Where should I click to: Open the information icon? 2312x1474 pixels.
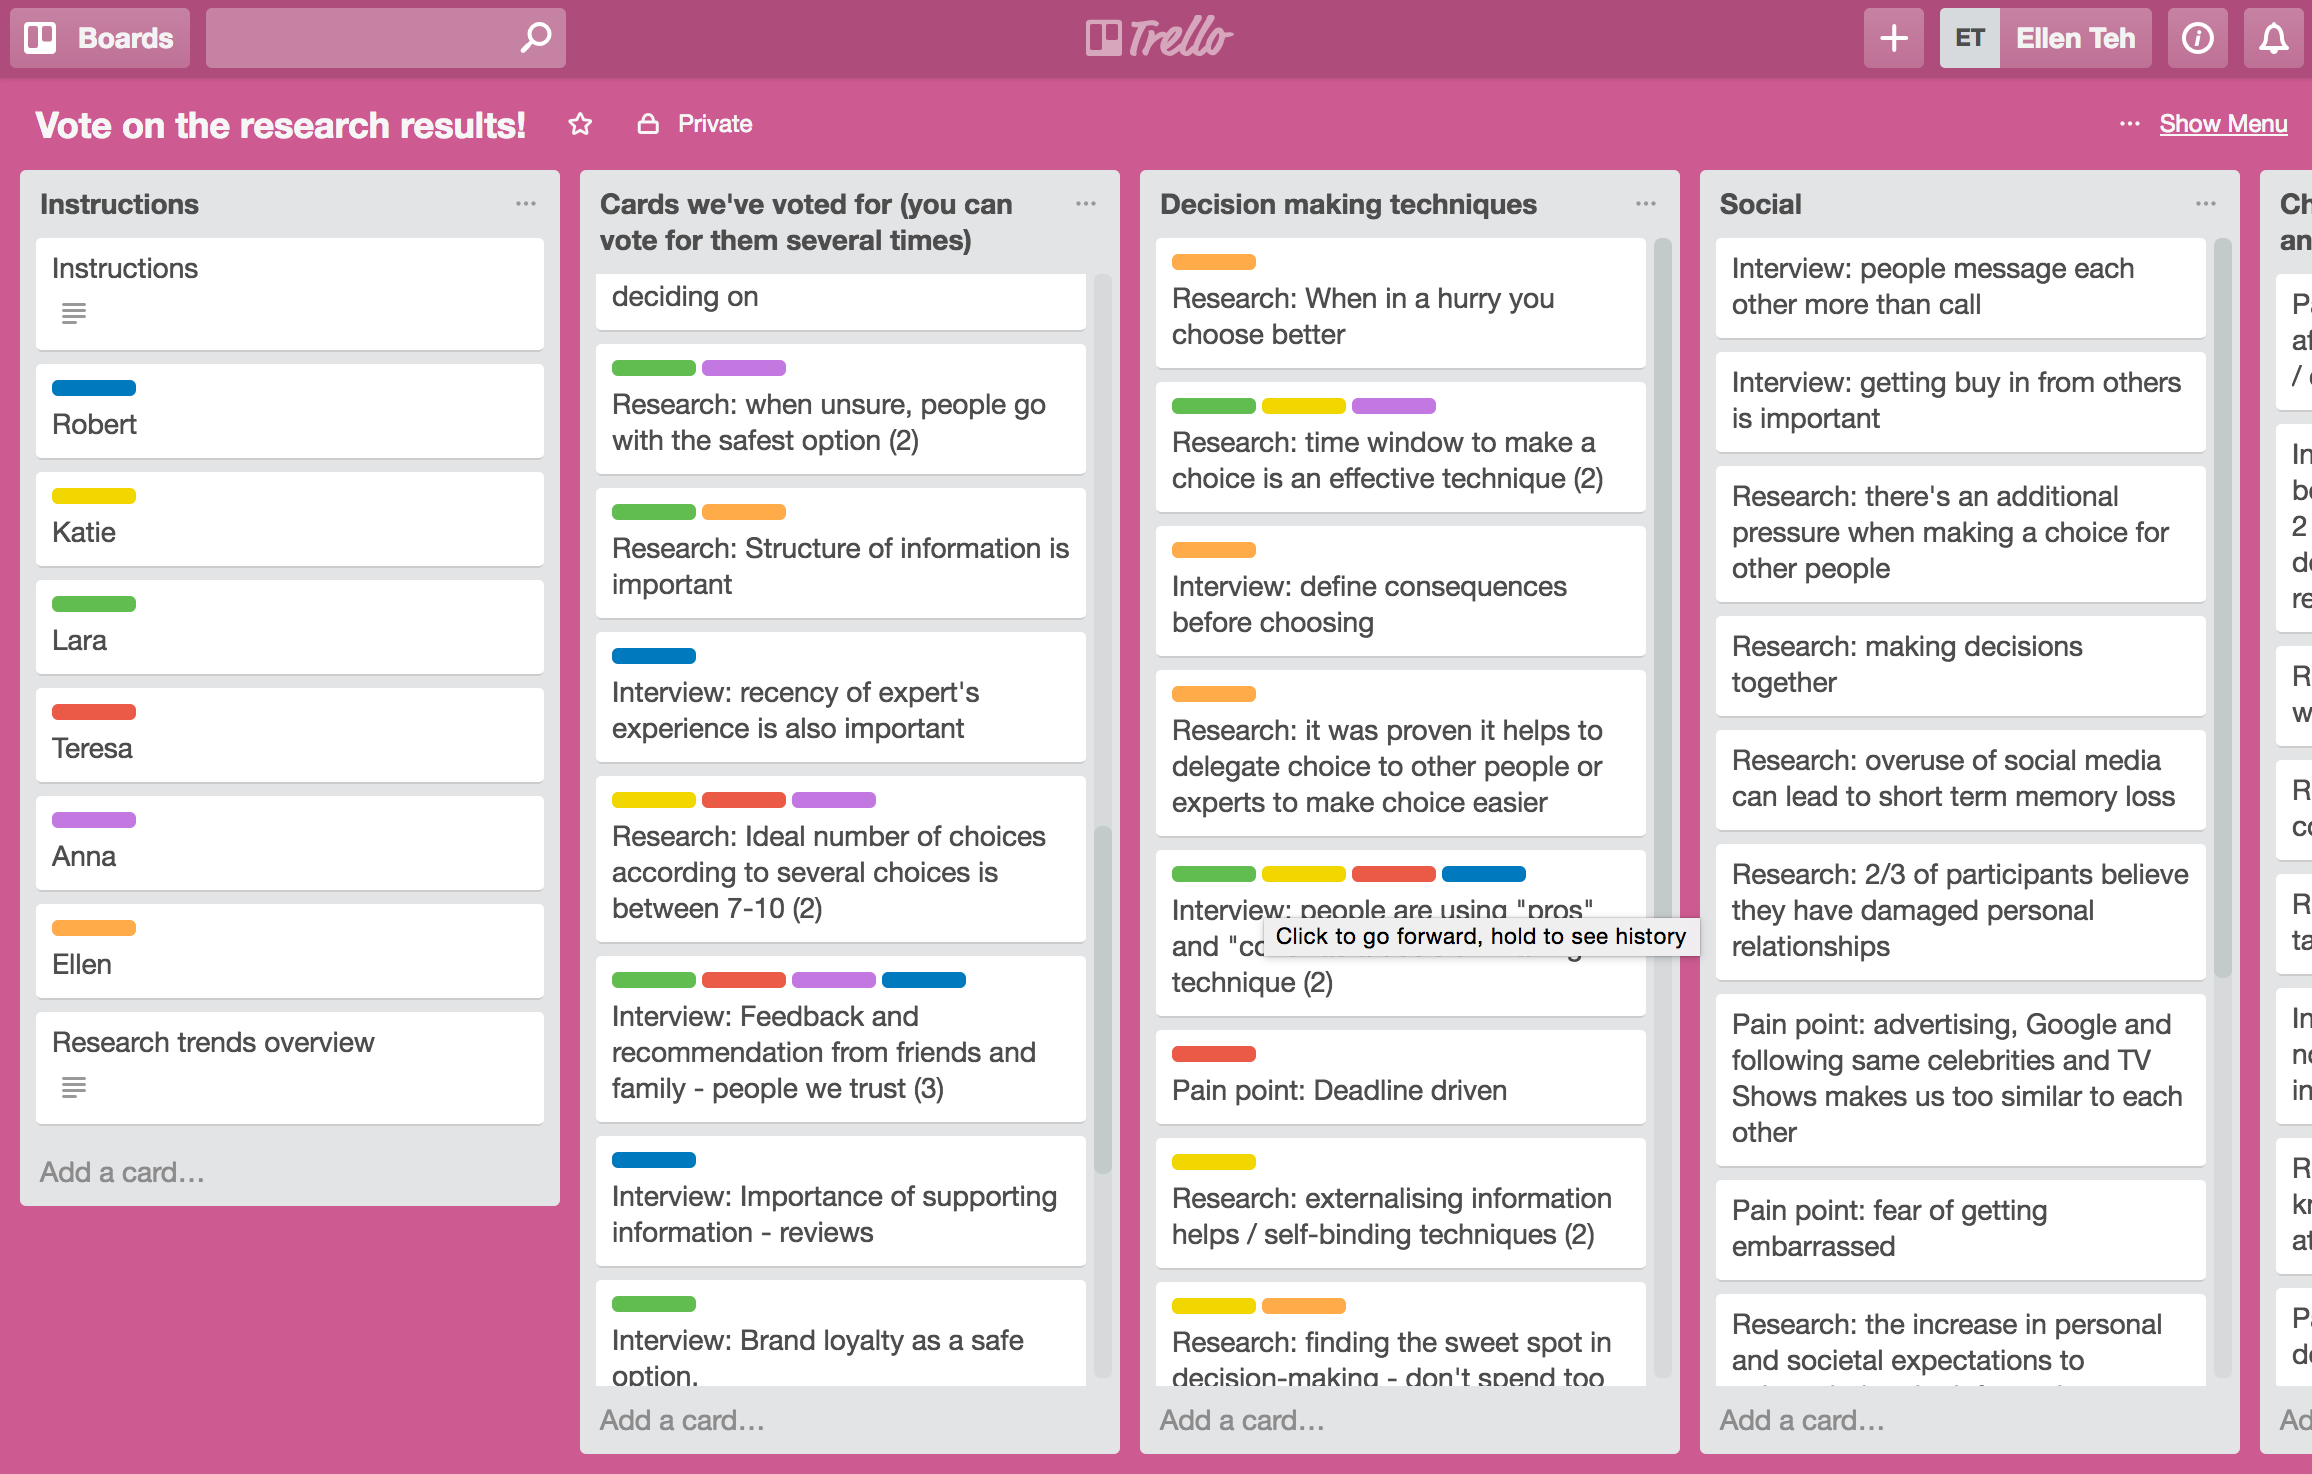2197,38
